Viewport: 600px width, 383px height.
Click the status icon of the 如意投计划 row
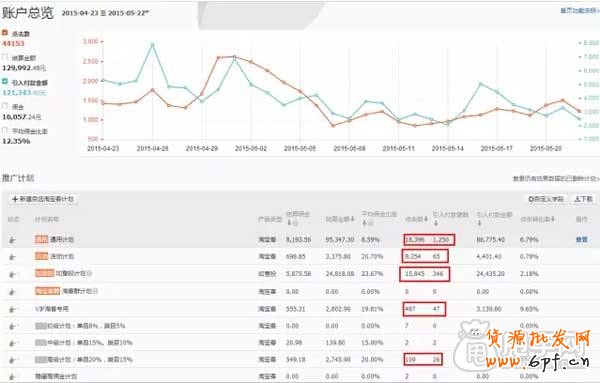click(x=12, y=274)
